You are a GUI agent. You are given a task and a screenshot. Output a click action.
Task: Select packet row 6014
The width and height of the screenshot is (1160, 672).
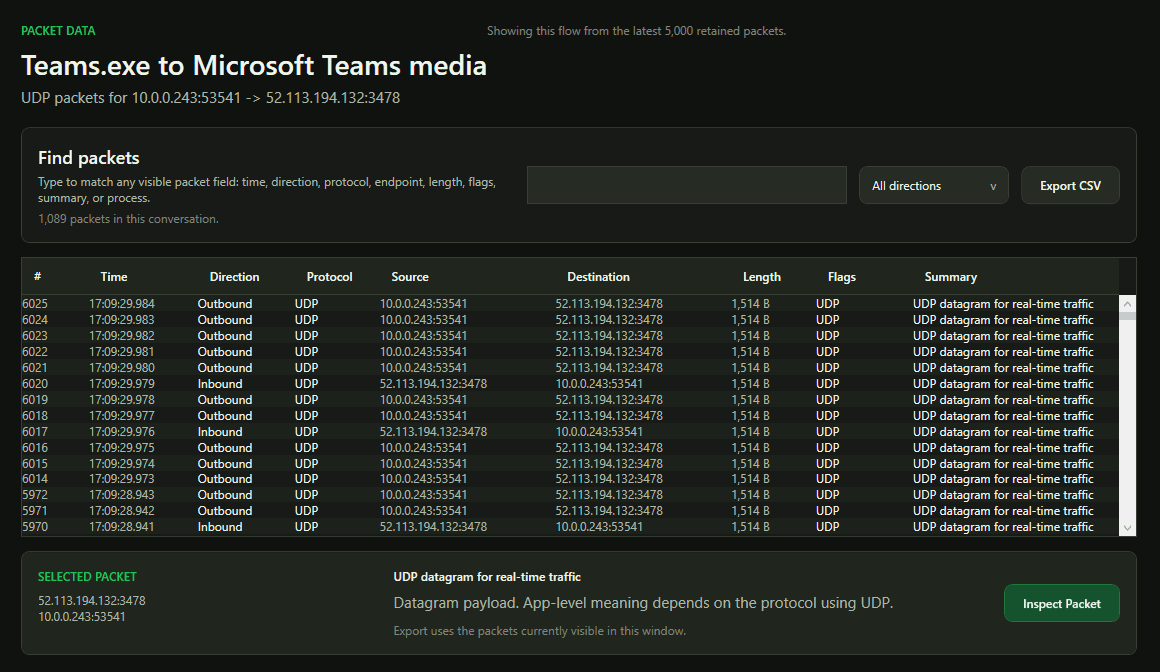coord(570,479)
